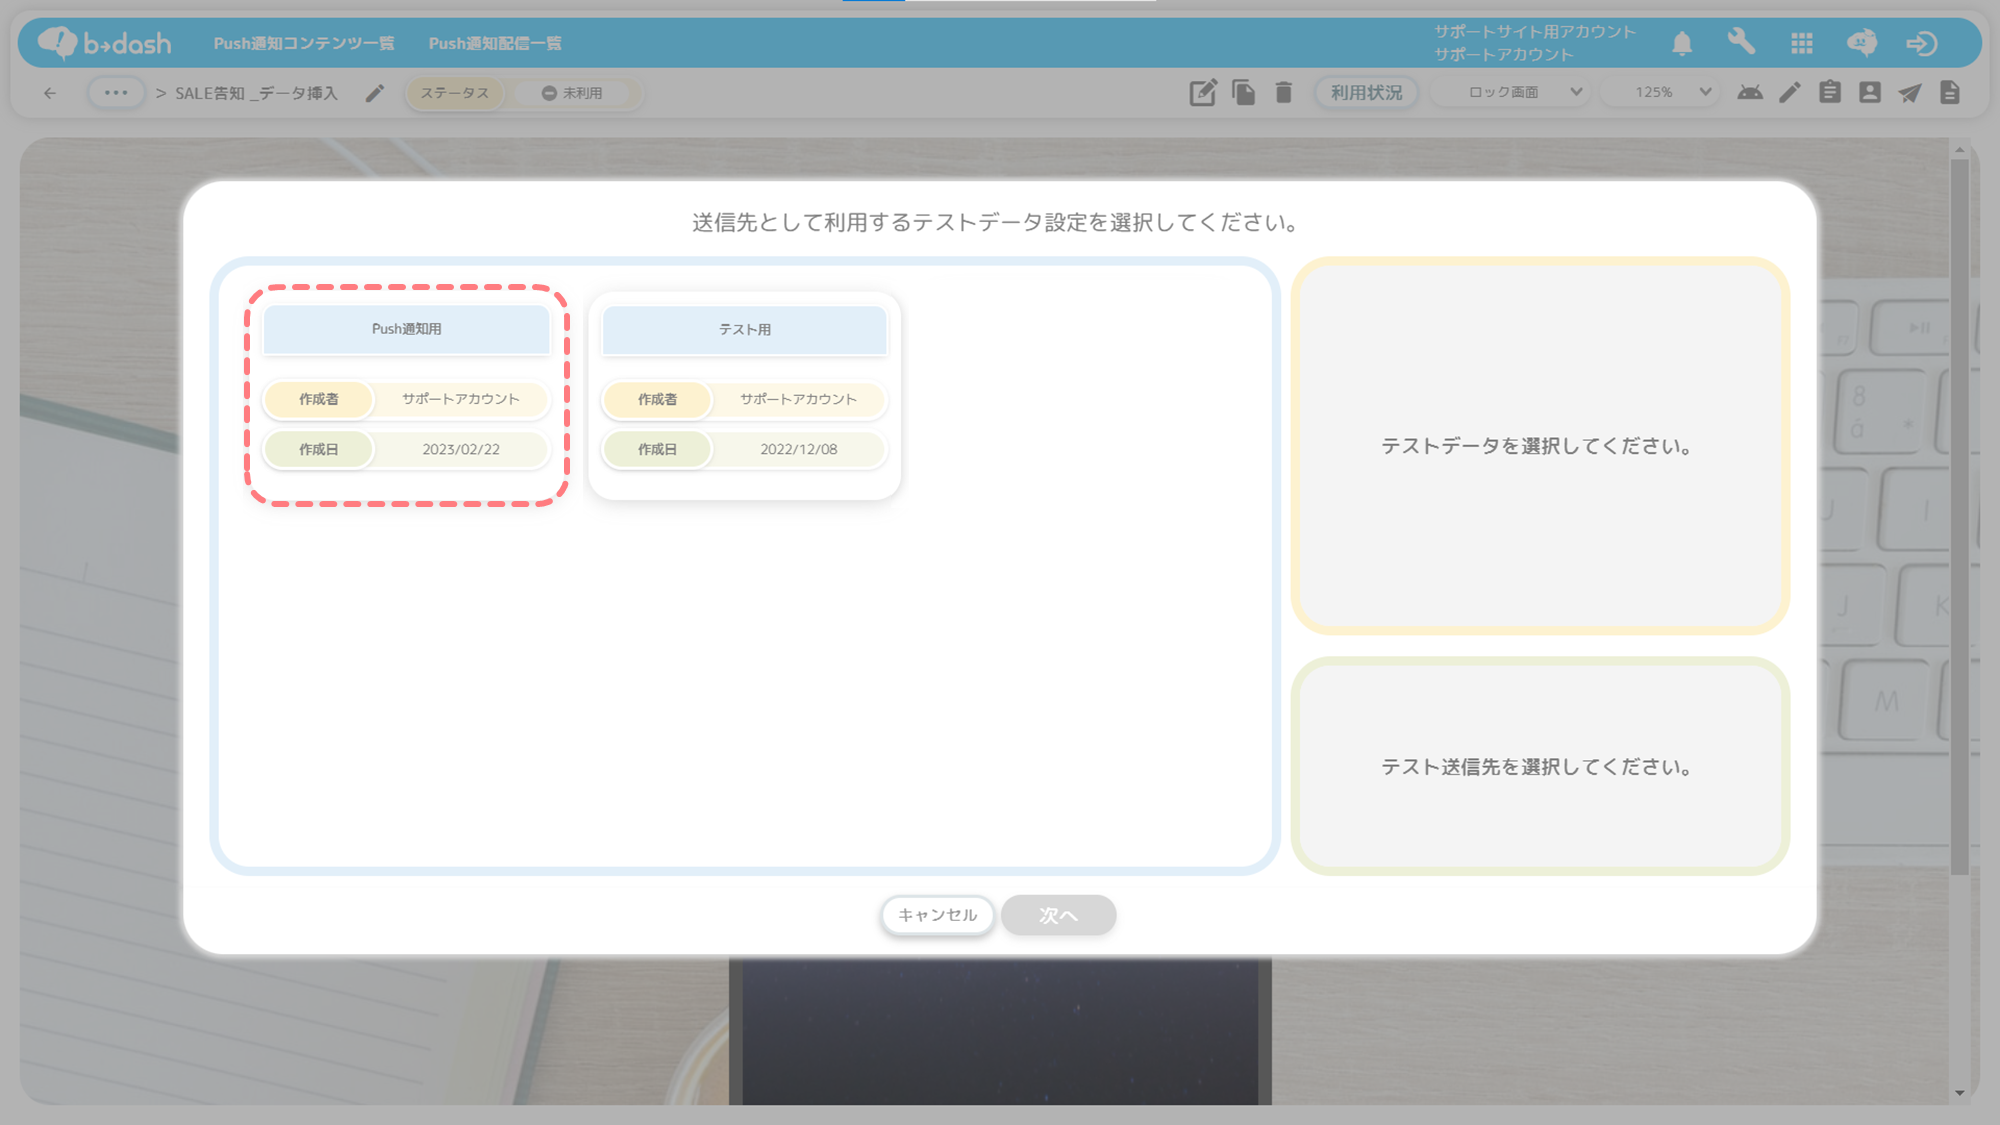Open the wrench settings icon
Image resolution: width=2000 pixels, height=1125 pixels.
(1741, 42)
